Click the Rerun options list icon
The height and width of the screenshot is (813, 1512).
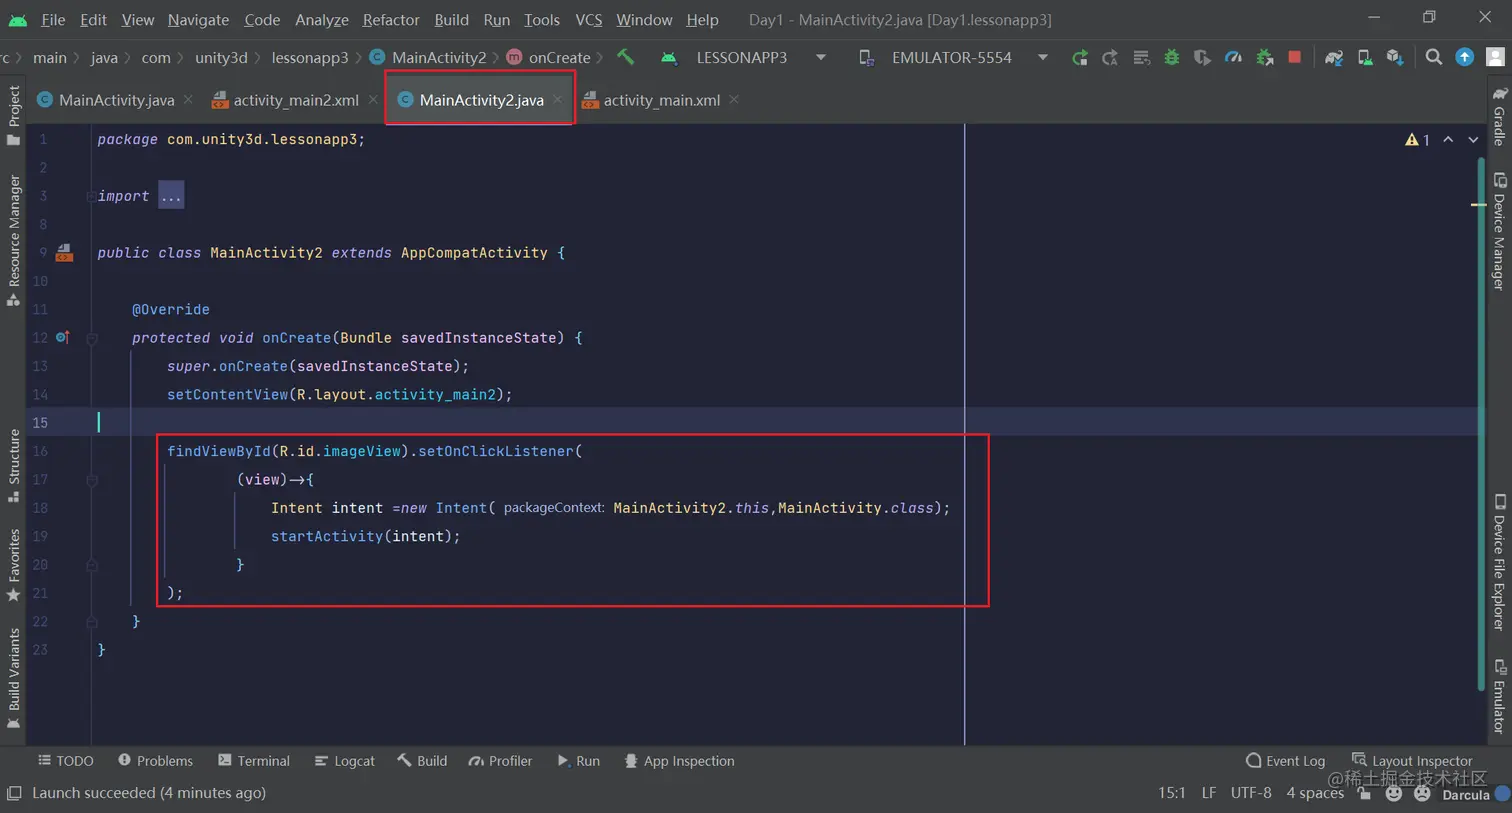[1141, 58]
